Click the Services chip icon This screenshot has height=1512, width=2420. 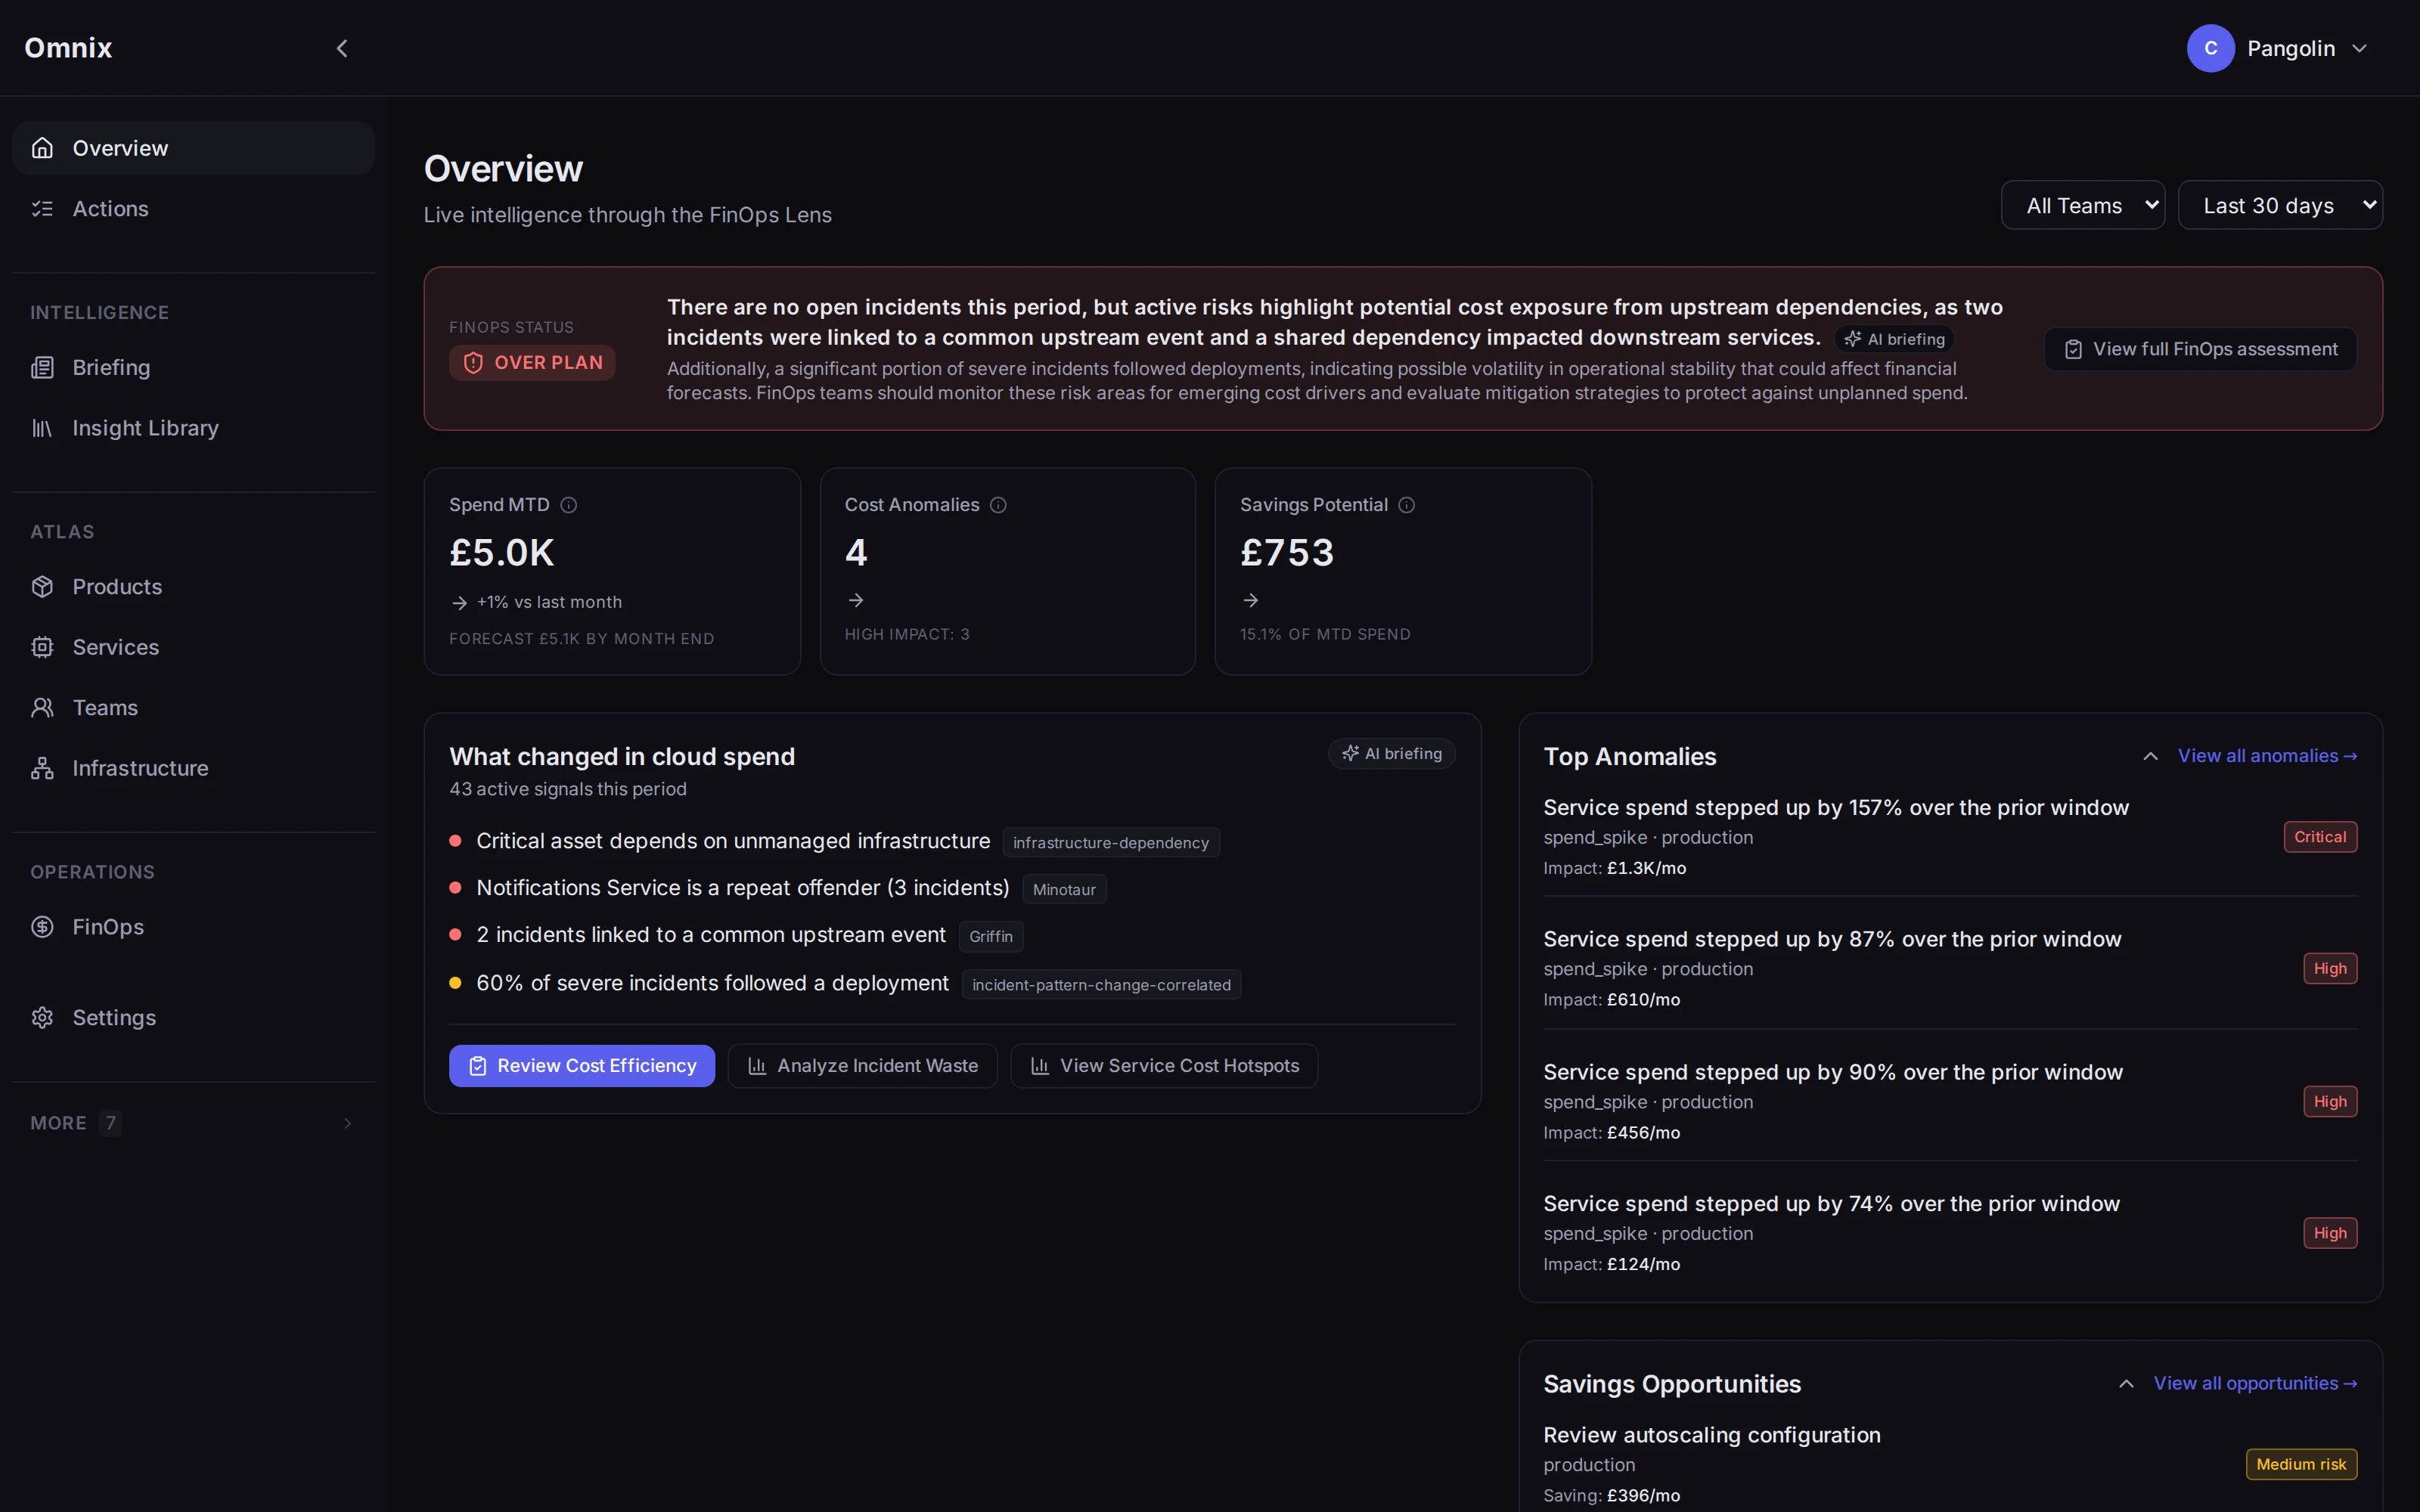click(x=42, y=647)
